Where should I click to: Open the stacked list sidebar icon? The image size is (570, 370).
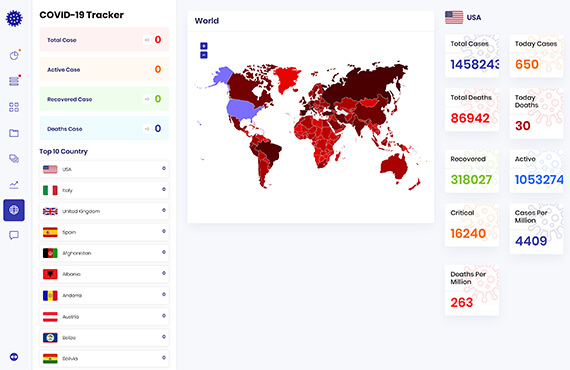[14, 81]
